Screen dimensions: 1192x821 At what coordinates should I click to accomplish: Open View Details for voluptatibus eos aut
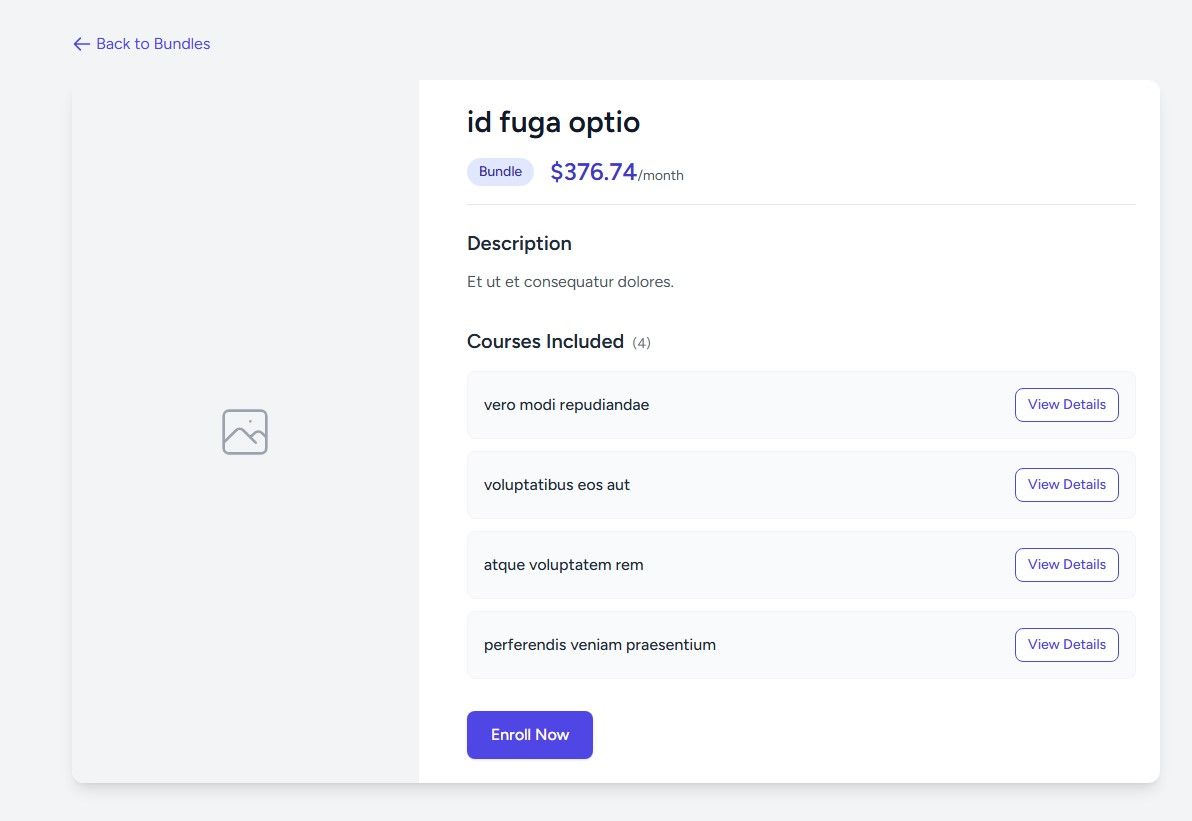(1066, 485)
